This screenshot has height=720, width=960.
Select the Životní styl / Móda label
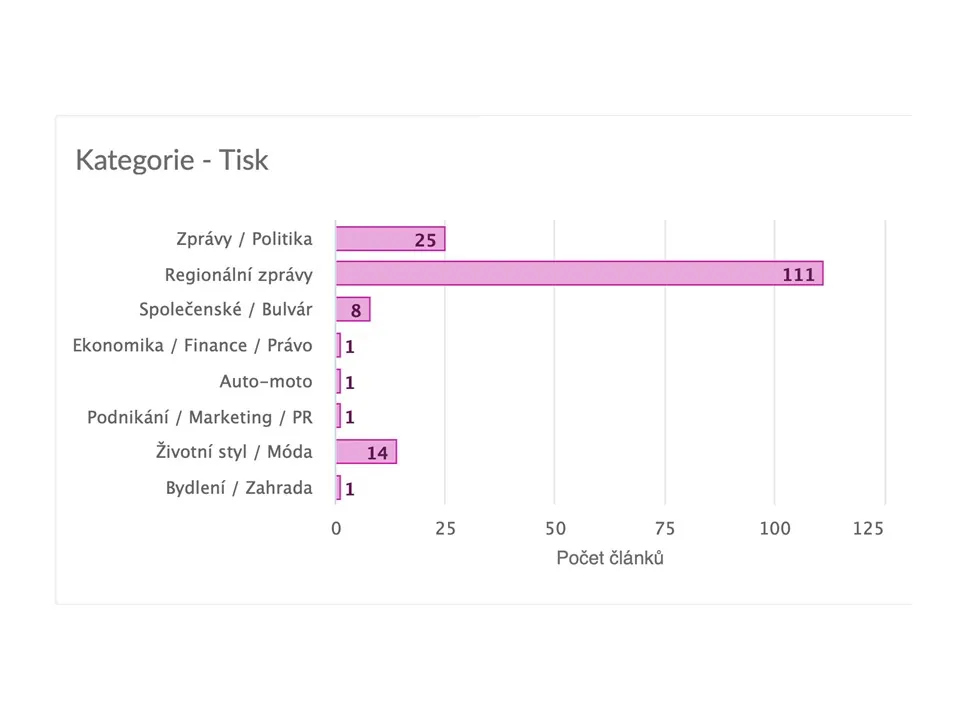coord(234,452)
